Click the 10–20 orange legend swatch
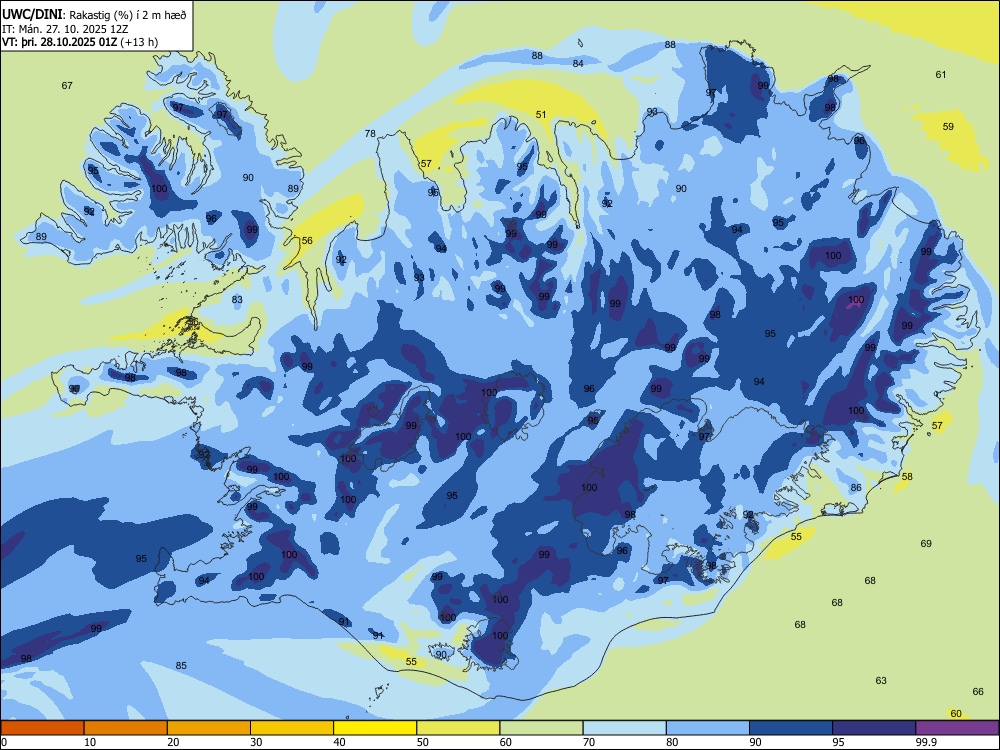Screen dimensions: 1000x750 tap(126, 728)
